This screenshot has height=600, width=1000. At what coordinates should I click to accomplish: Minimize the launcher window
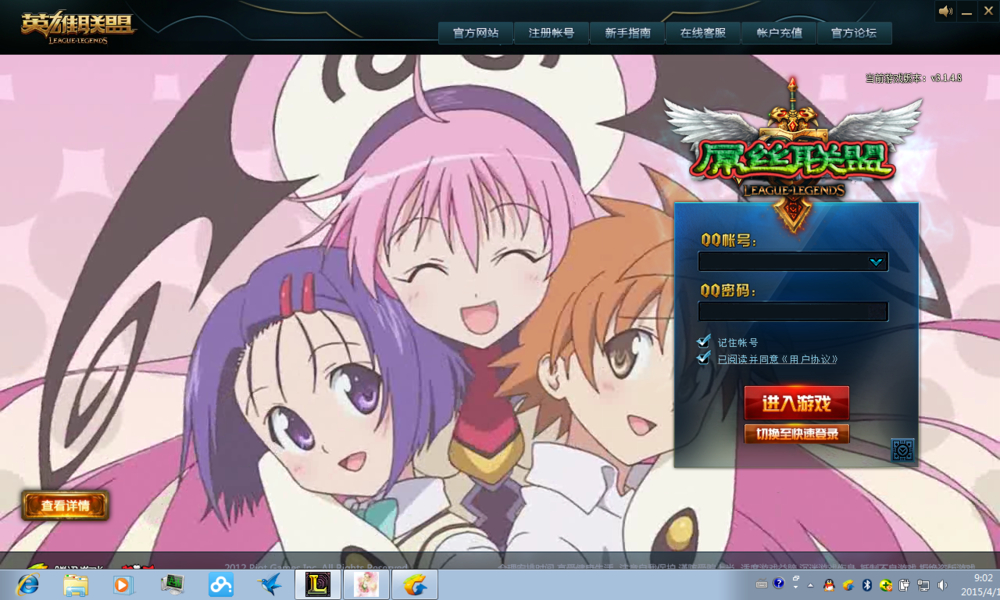click(x=967, y=12)
